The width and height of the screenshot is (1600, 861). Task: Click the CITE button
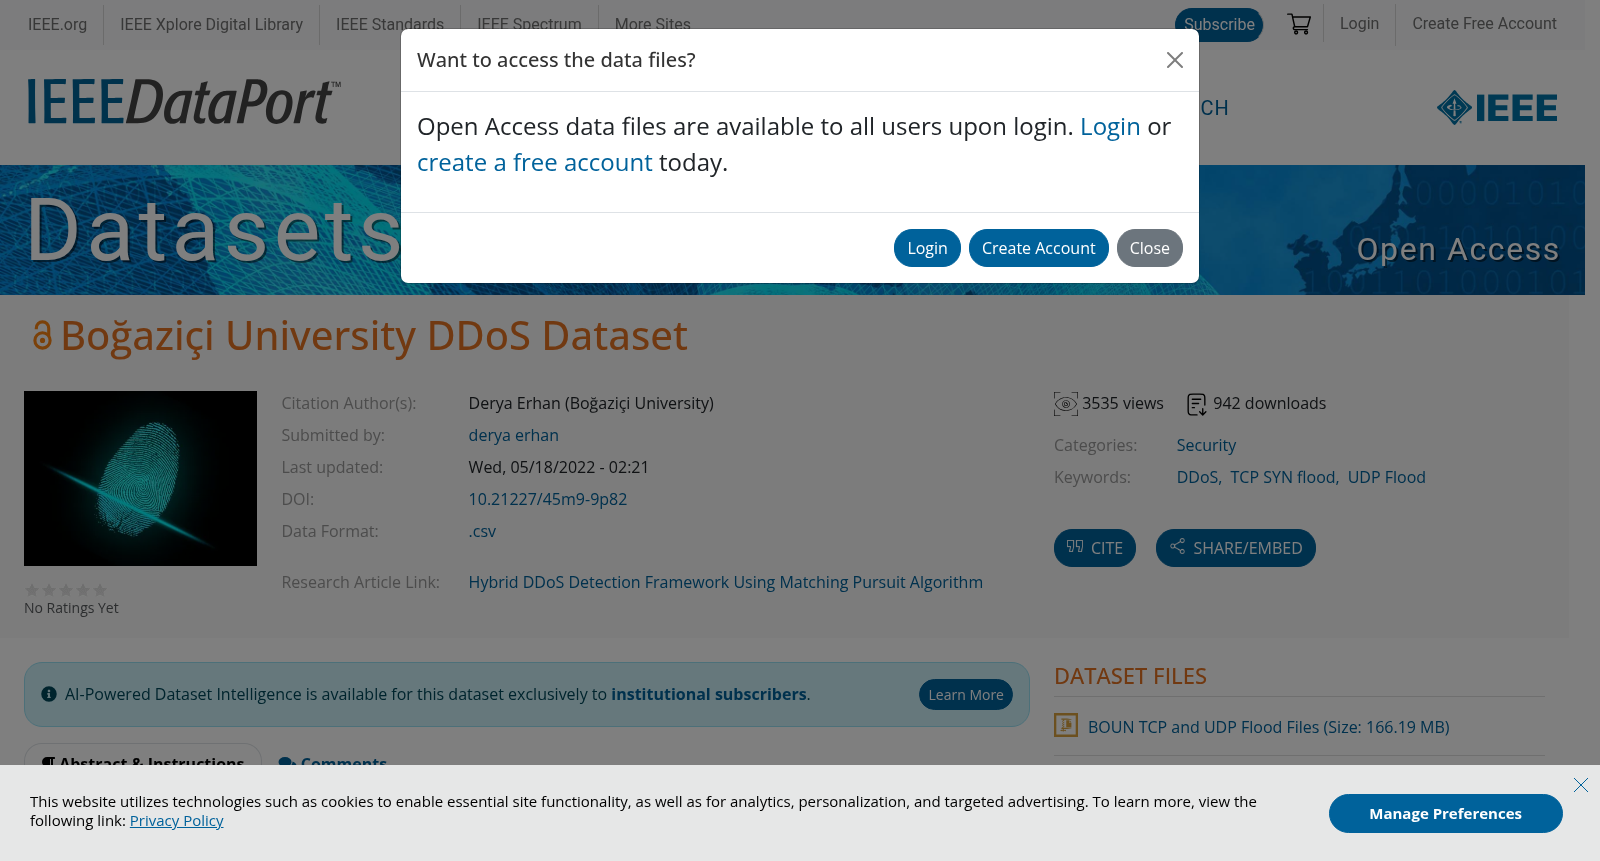tap(1095, 548)
